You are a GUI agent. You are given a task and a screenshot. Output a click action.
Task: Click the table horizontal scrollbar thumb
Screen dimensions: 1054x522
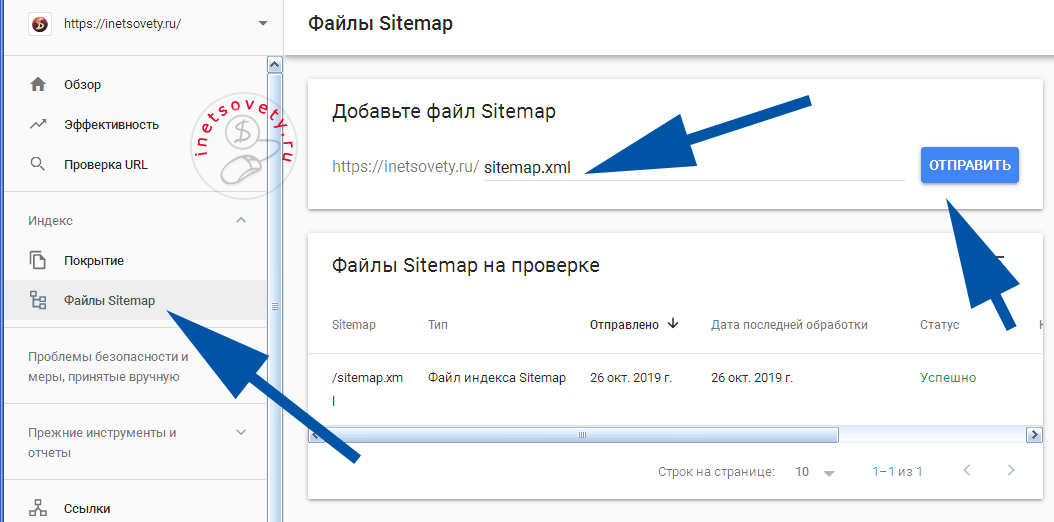click(x=581, y=435)
